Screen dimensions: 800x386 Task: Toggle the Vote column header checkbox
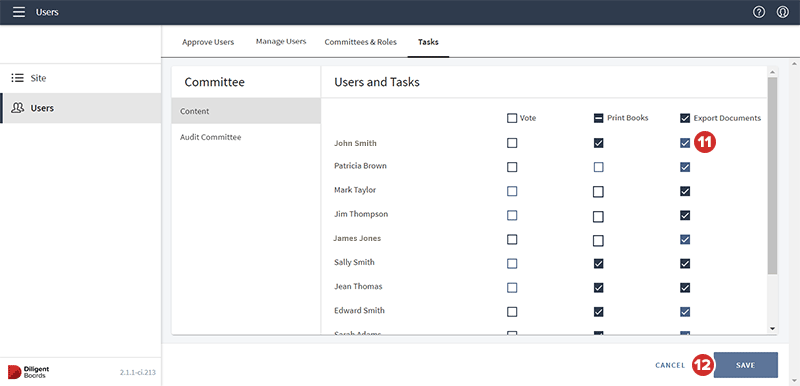512,118
